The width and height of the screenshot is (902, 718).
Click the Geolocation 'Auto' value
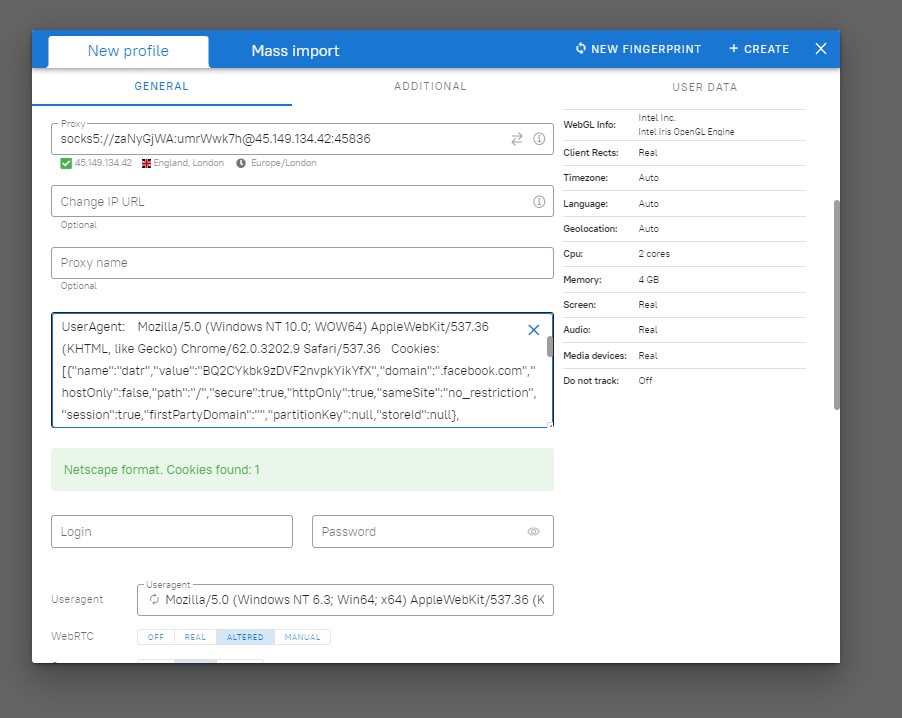[x=648, y=228]
